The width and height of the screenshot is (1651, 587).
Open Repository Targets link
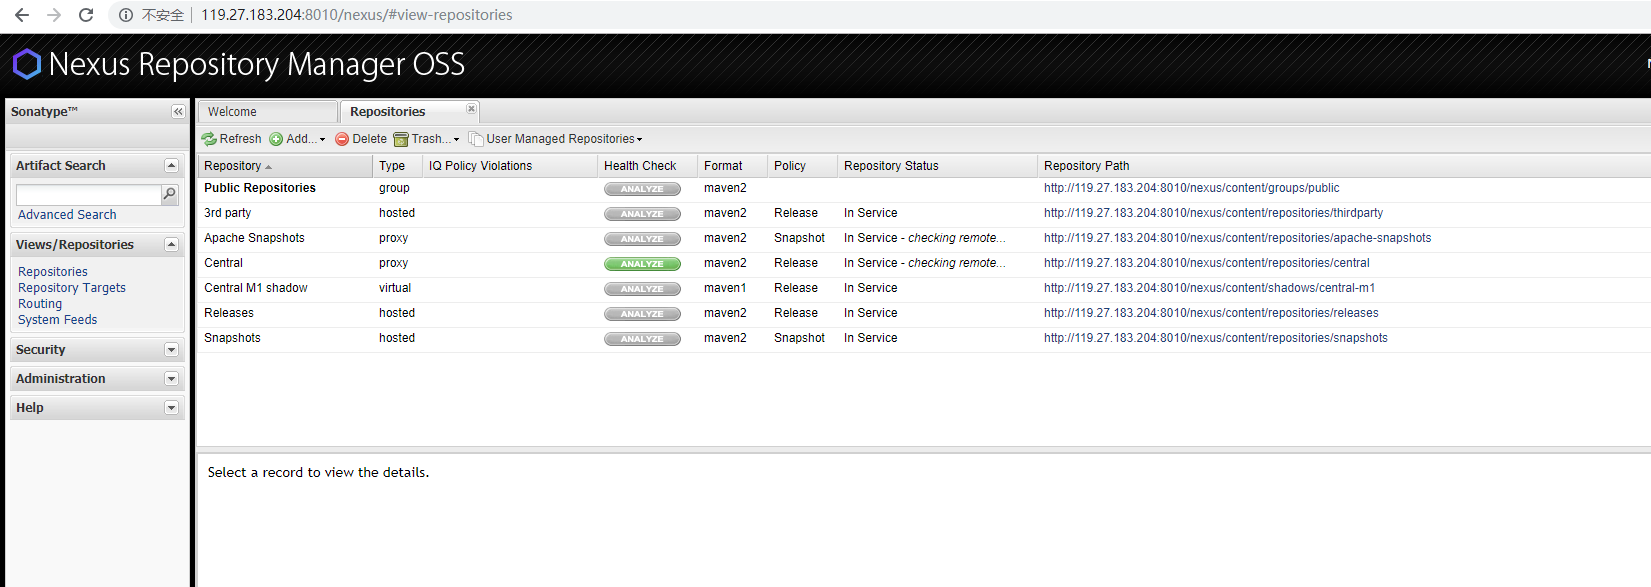coord(72,288)
